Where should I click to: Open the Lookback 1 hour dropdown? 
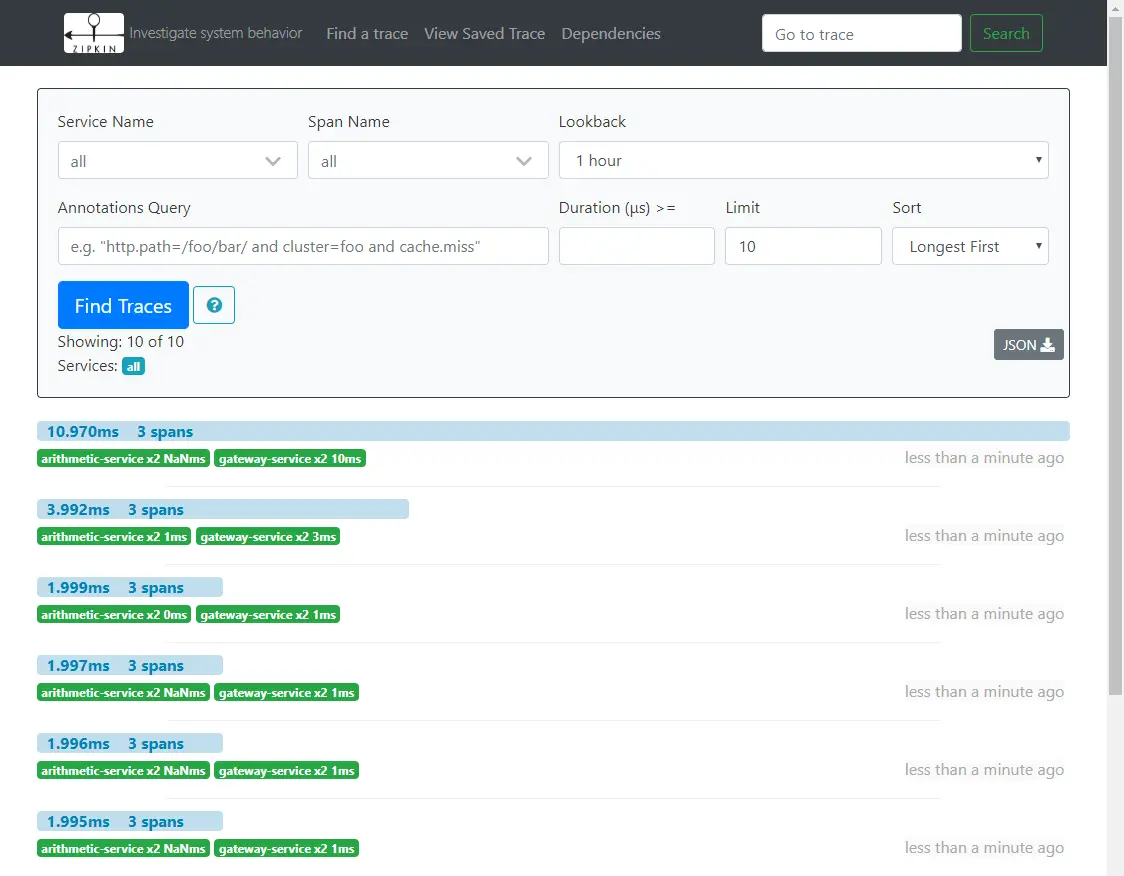coord(804,161)
